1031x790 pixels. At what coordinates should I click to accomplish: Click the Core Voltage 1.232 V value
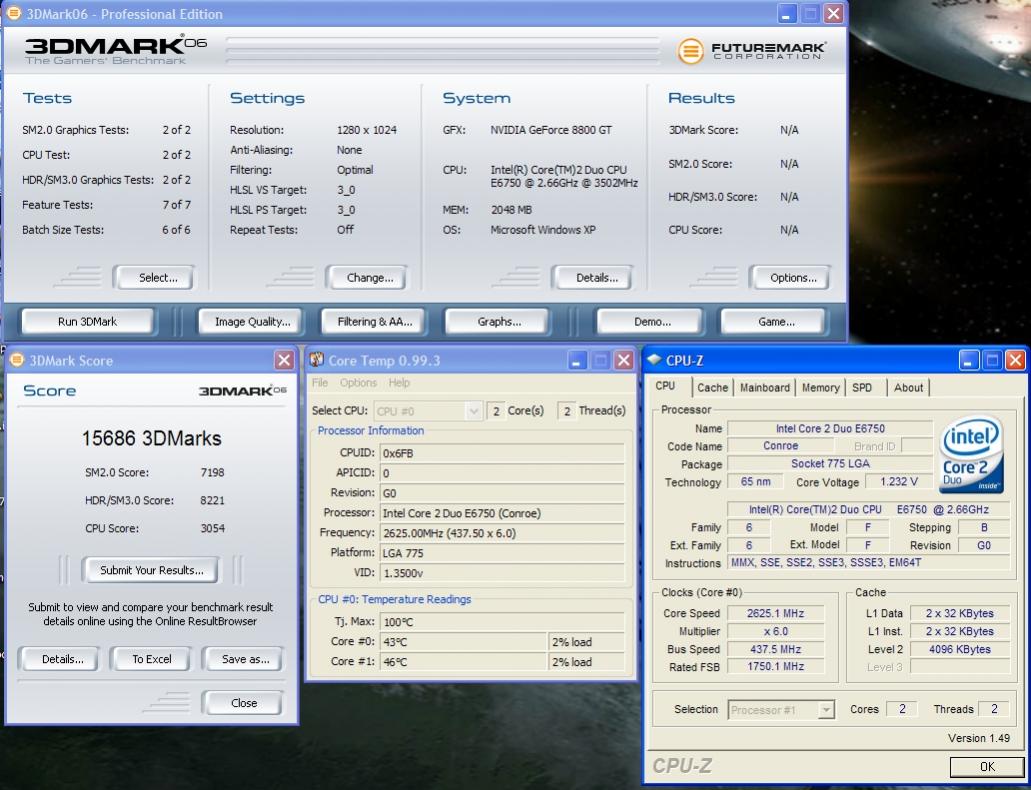(898, 481)
